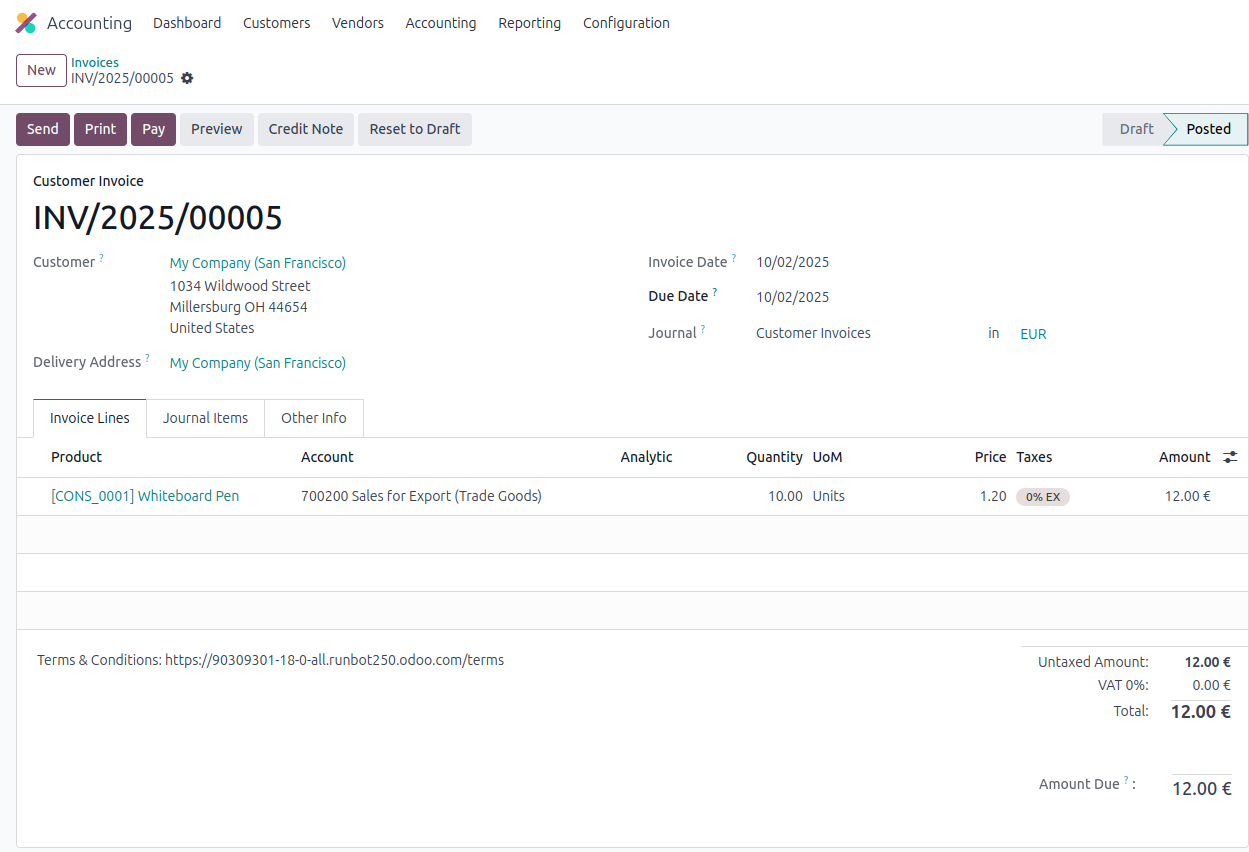Screen dimensions: 1249x852
Task: Click the Pay button
Action: [x=153, y=129]
